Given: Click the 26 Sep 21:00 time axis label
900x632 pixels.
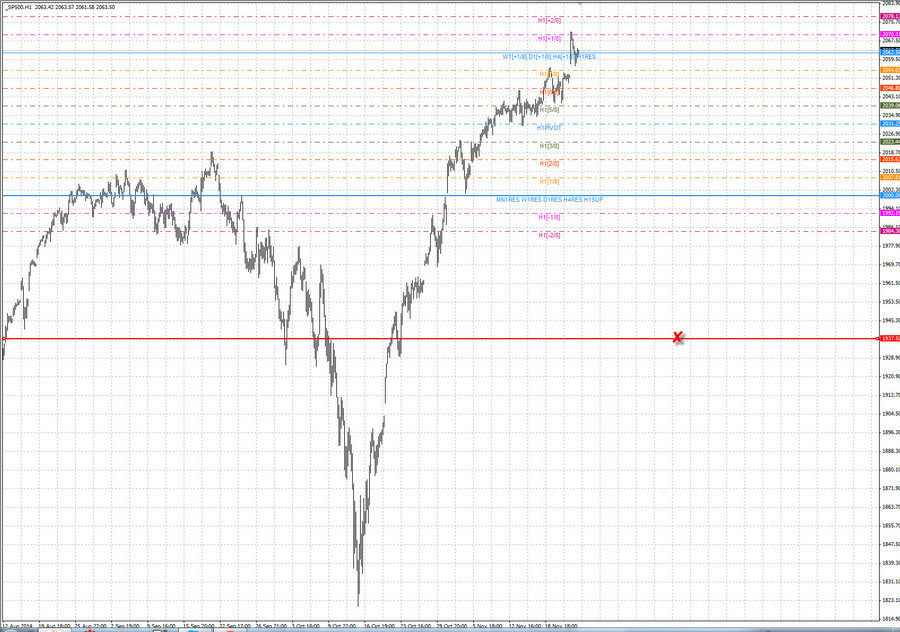Looking at the screenshot, I should 271,626.
